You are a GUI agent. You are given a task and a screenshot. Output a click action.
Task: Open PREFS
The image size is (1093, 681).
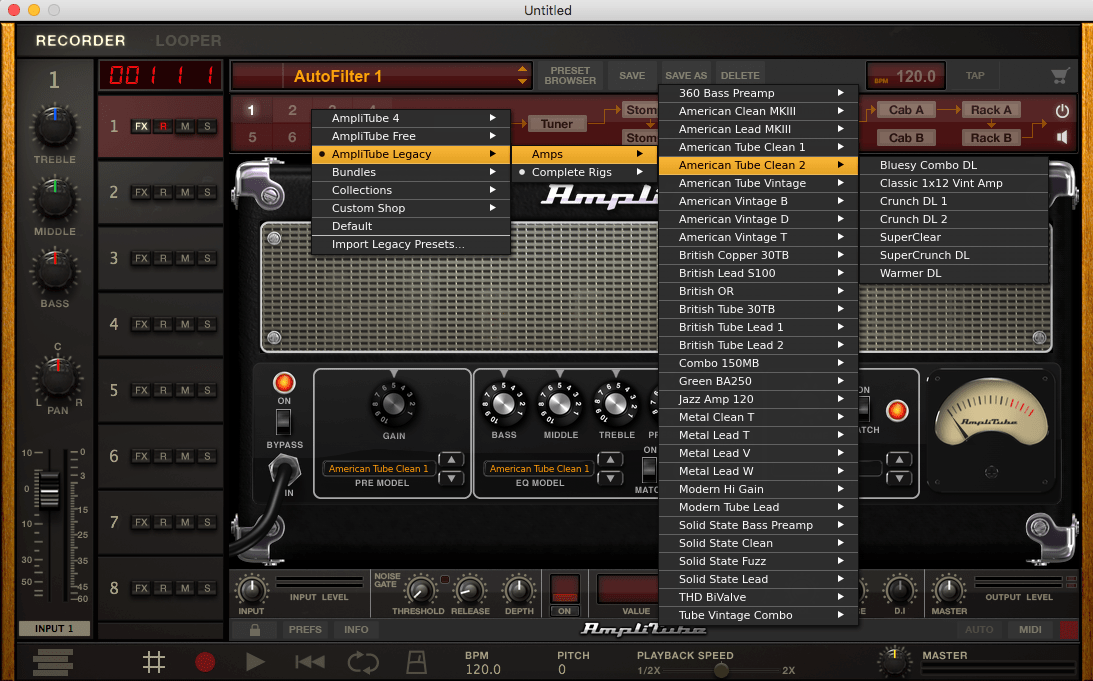[x=305, y=629]
